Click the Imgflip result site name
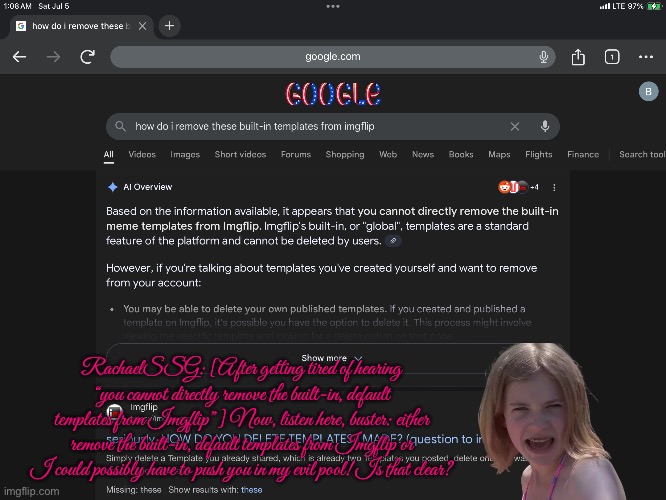 (x=144, y=407)
